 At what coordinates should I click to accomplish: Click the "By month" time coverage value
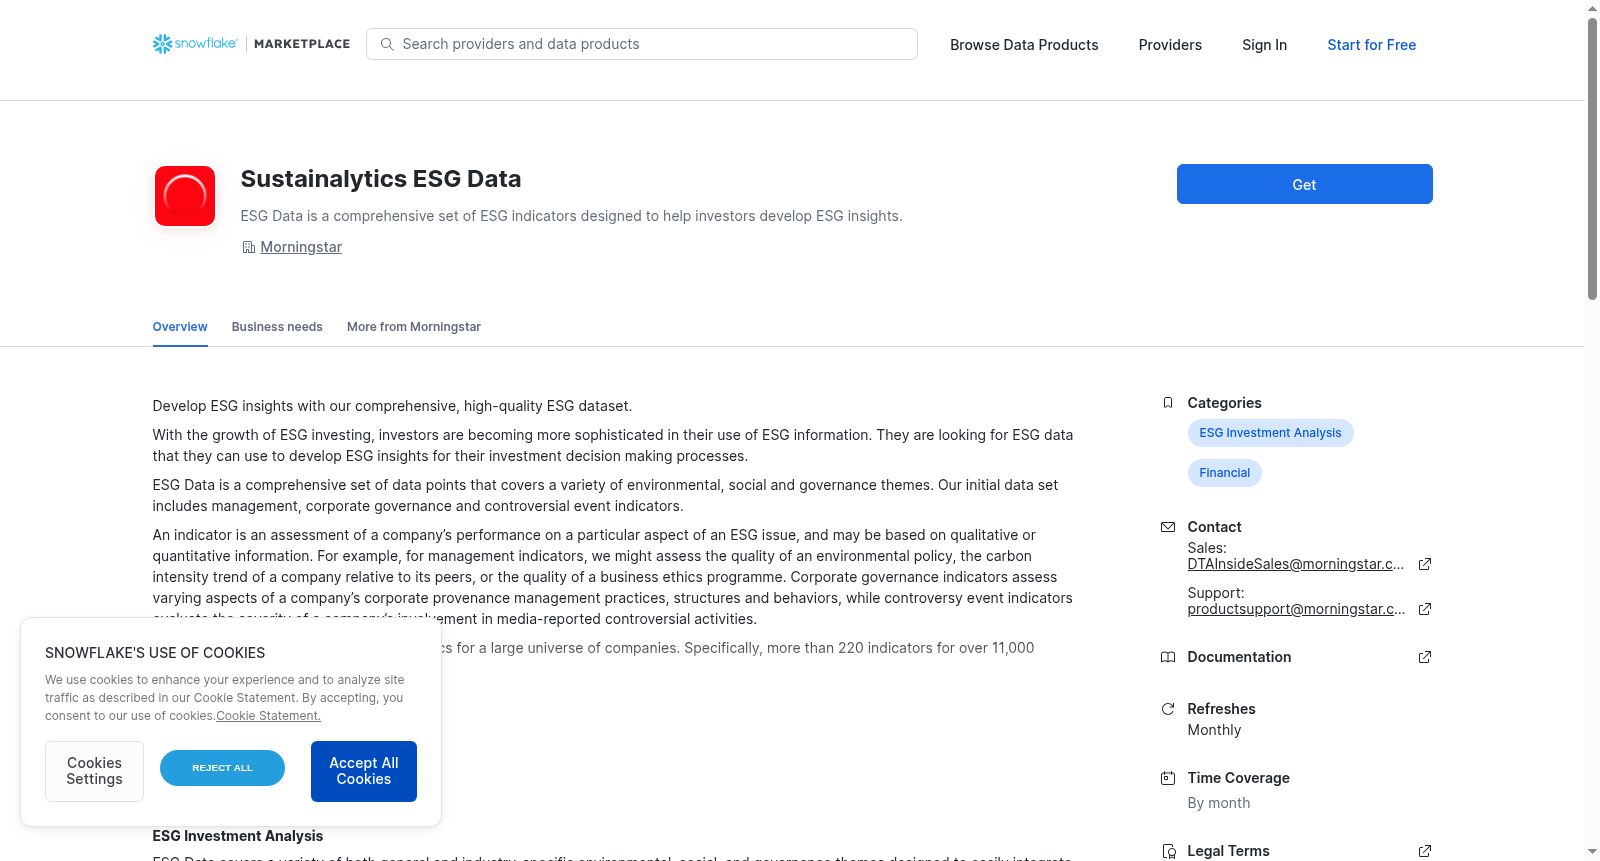click(1219, 803)
